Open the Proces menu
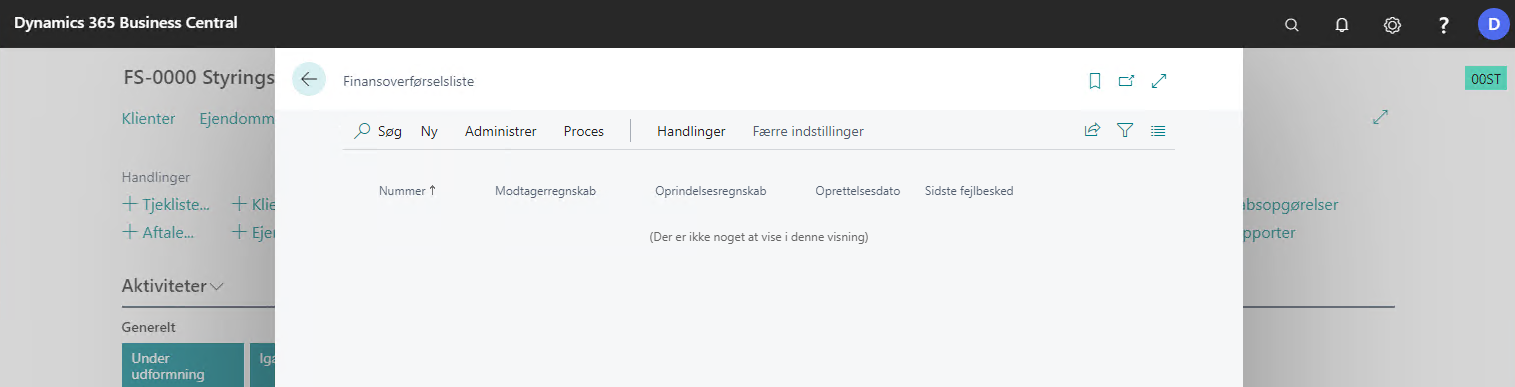This screenshot has width=1515, height=387. (584, 131)
